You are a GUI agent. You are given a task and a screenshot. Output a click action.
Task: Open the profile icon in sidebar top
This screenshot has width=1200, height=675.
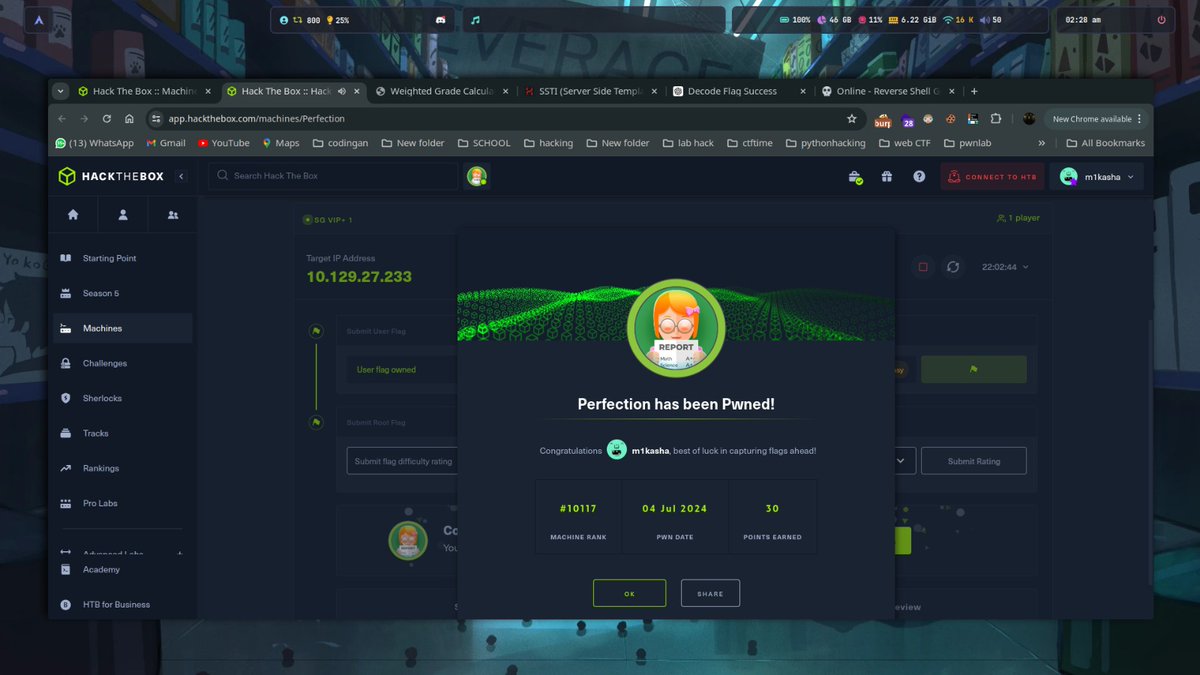click(123, 214)
